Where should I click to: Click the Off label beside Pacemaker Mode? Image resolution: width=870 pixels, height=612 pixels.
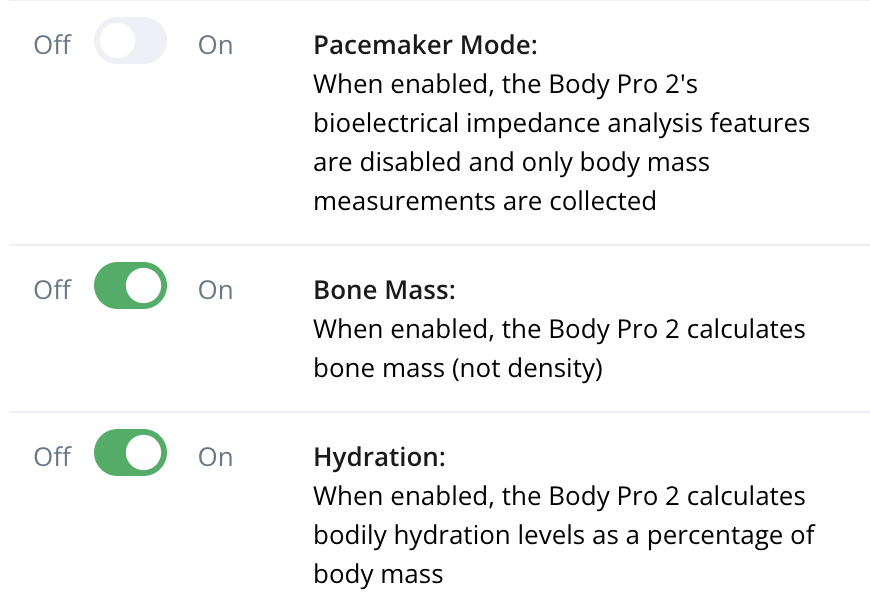coord(51,42)
